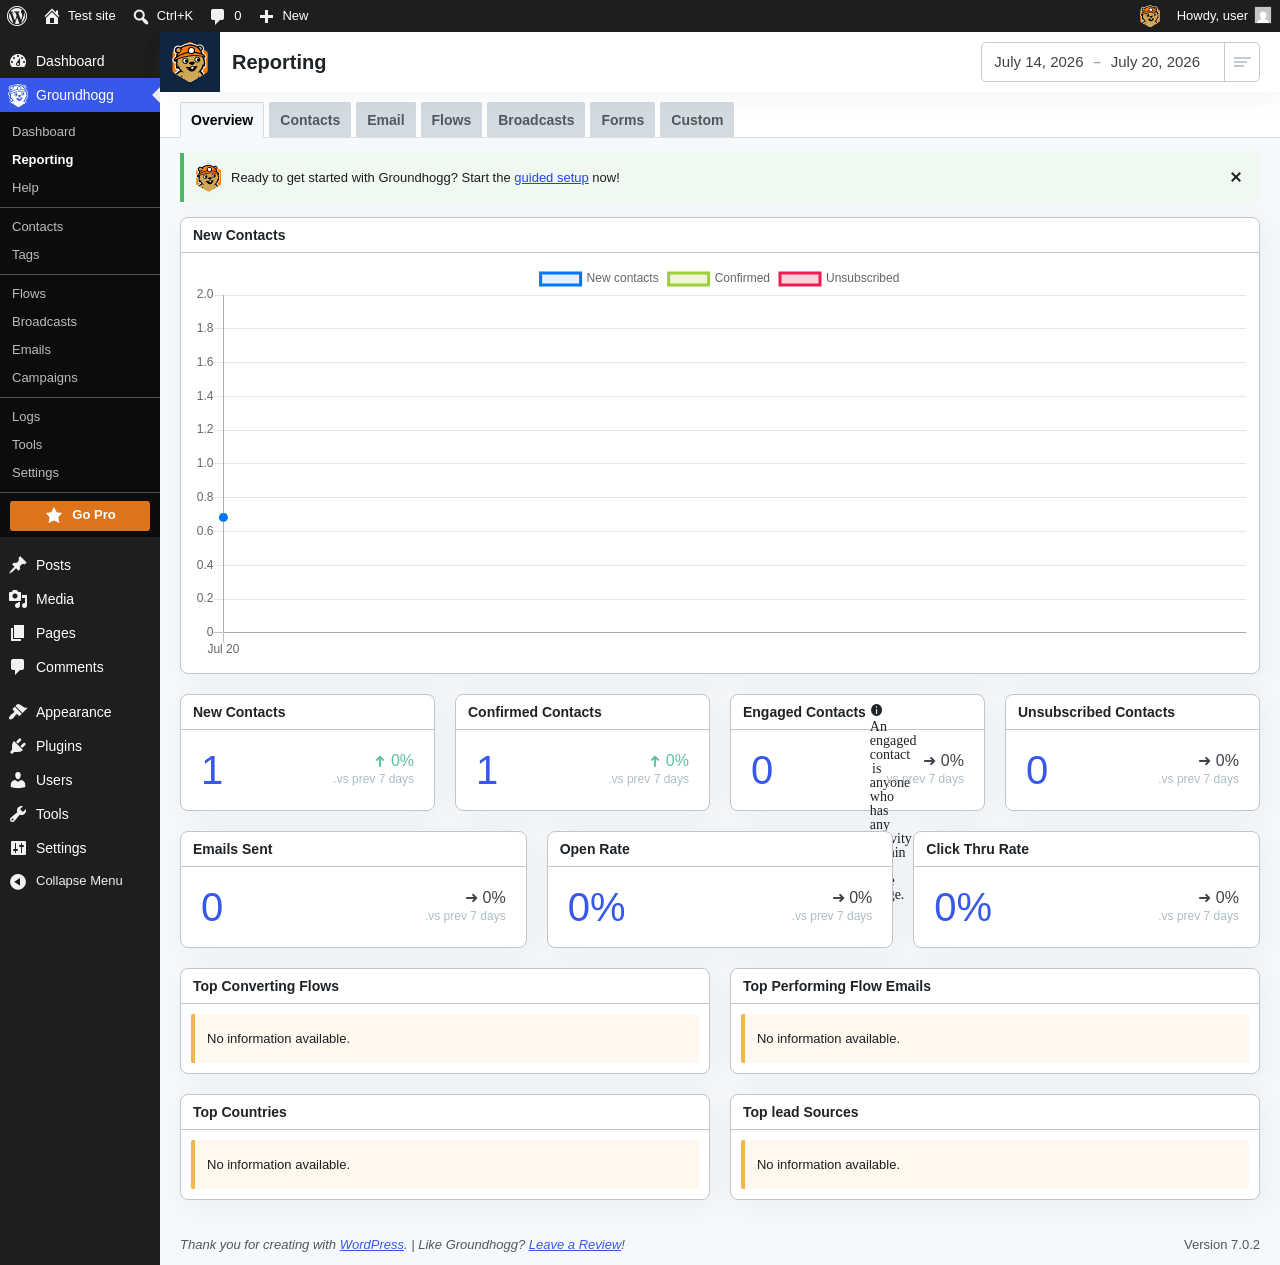Screen dimensions: 1280x1265
Task: Open Posts pin icon
Action: tap(18, 565)
